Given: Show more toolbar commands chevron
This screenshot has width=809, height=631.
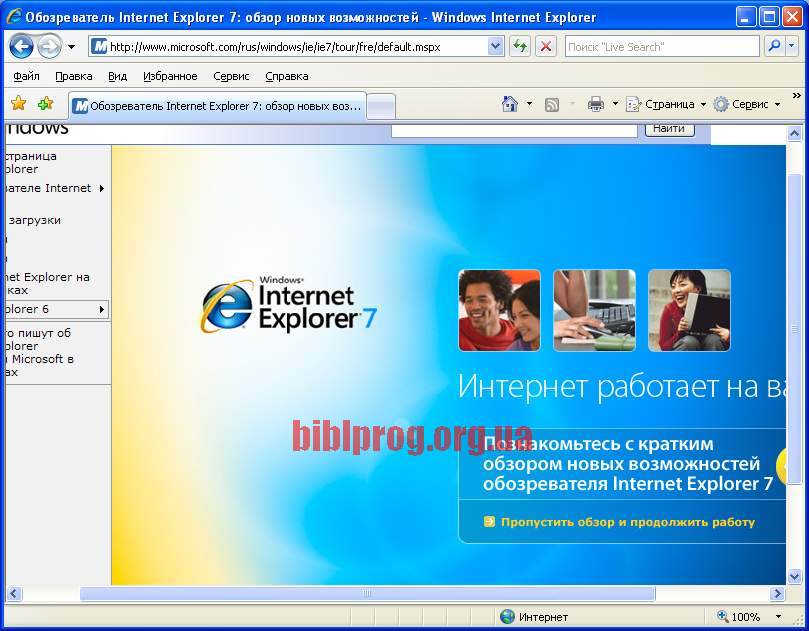Looking at the screenshot, I should click(797, 96).
